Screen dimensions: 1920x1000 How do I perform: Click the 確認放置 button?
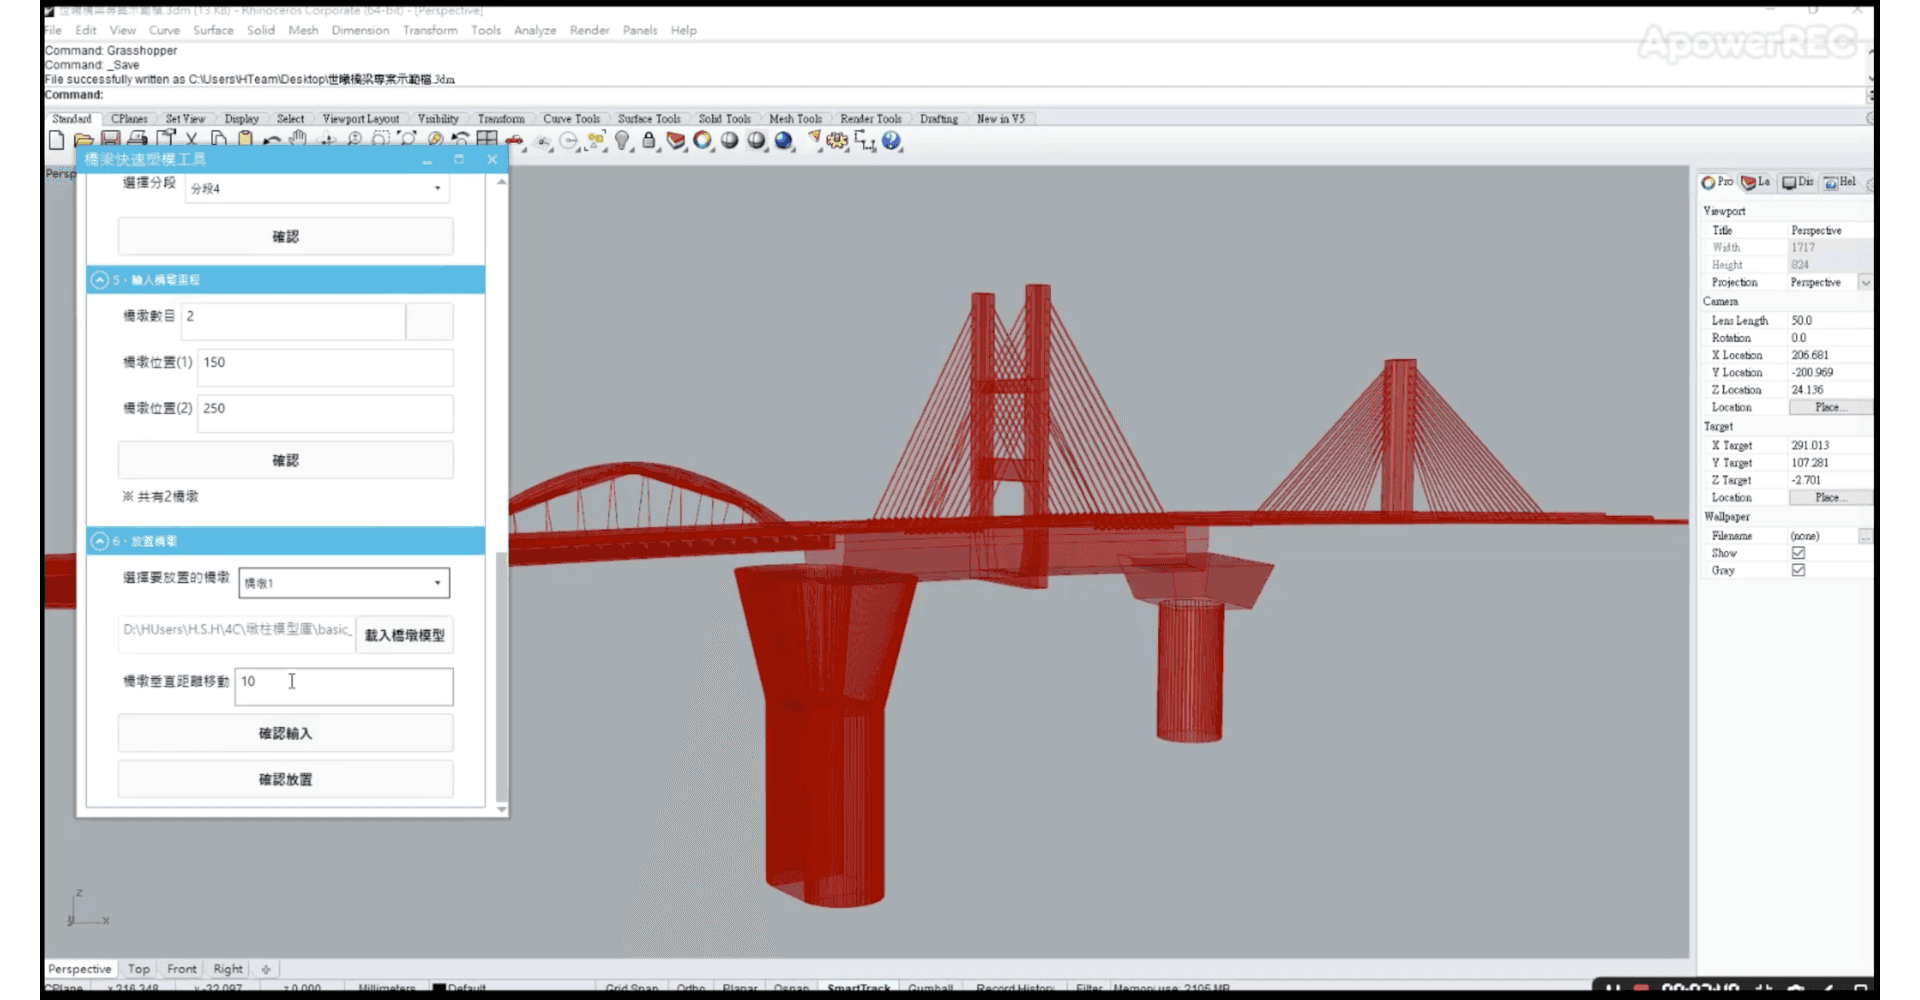click(x=286, y=780)
